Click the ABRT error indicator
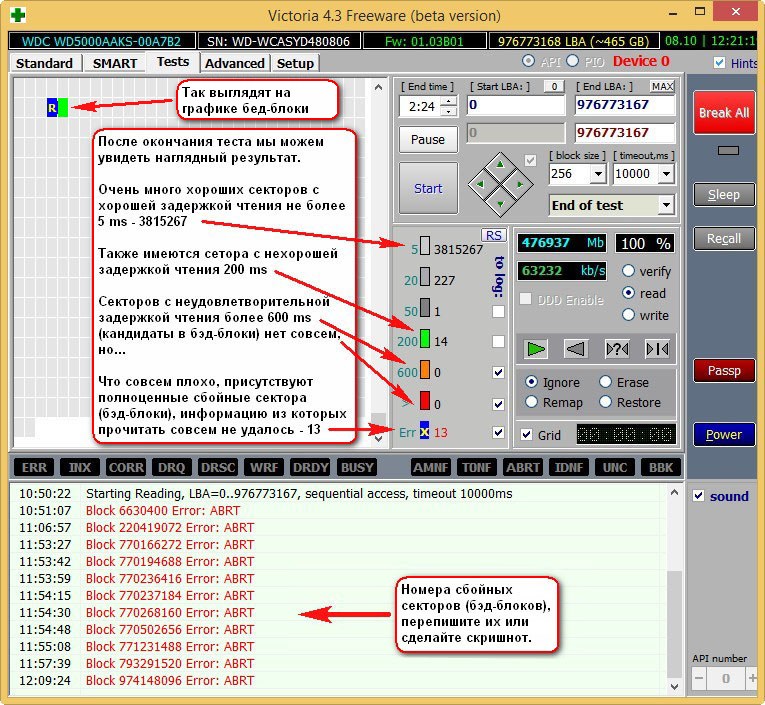 (x=523, y=467)
